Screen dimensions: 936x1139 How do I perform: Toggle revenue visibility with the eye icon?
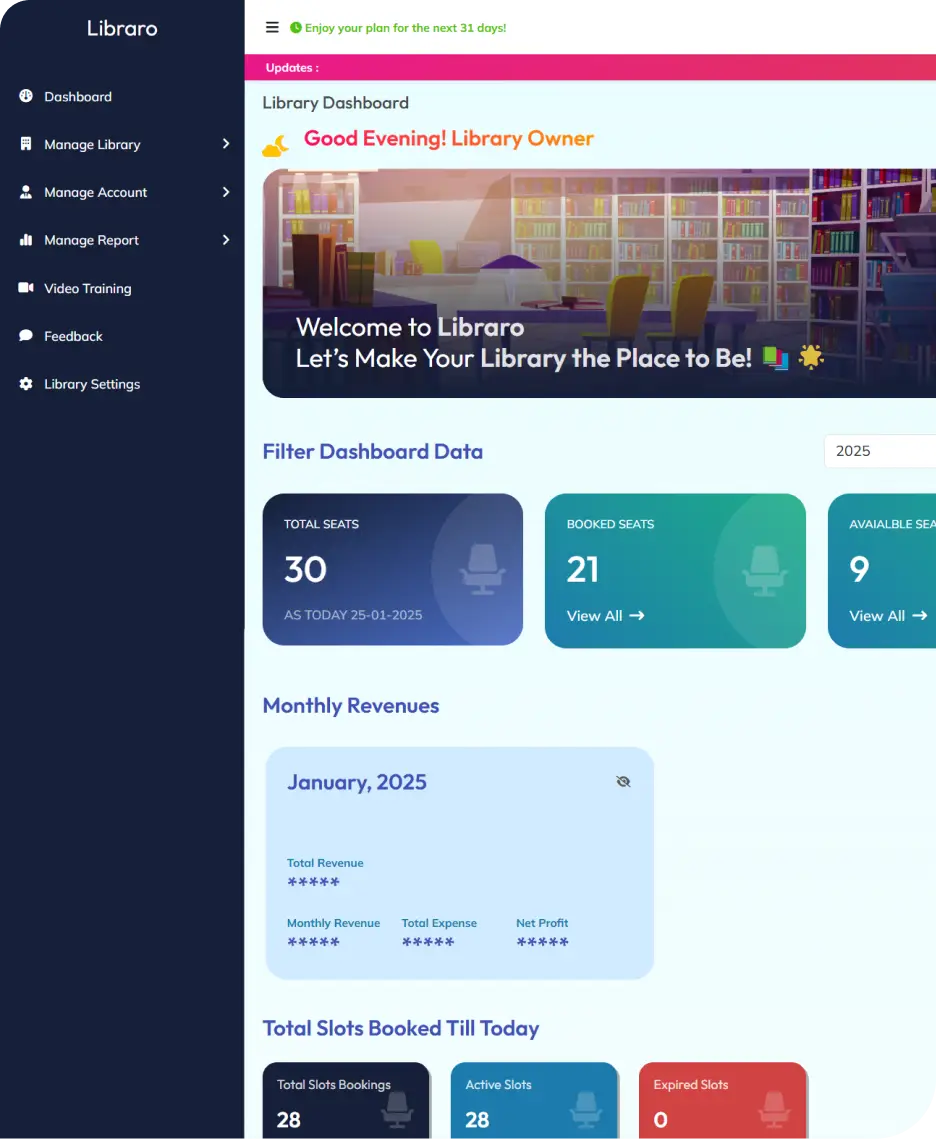tap(623, 781)
